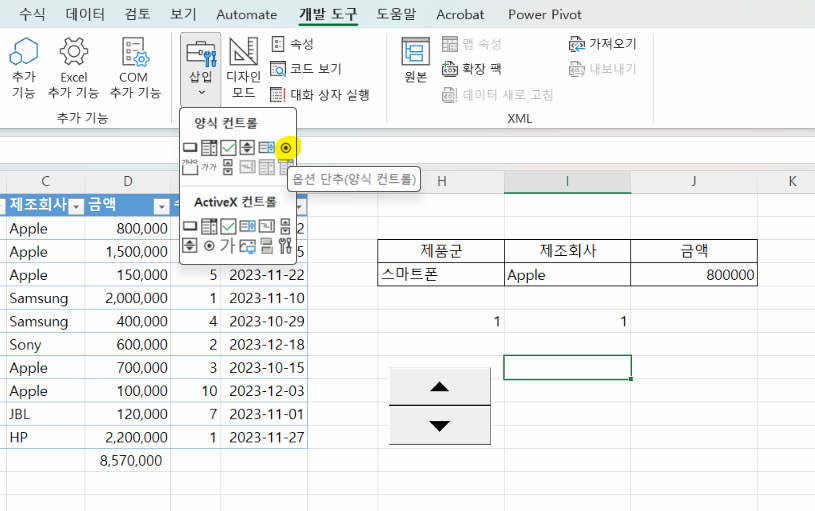
Task: Insert form control Combo Box
Action: pos(209,148)
